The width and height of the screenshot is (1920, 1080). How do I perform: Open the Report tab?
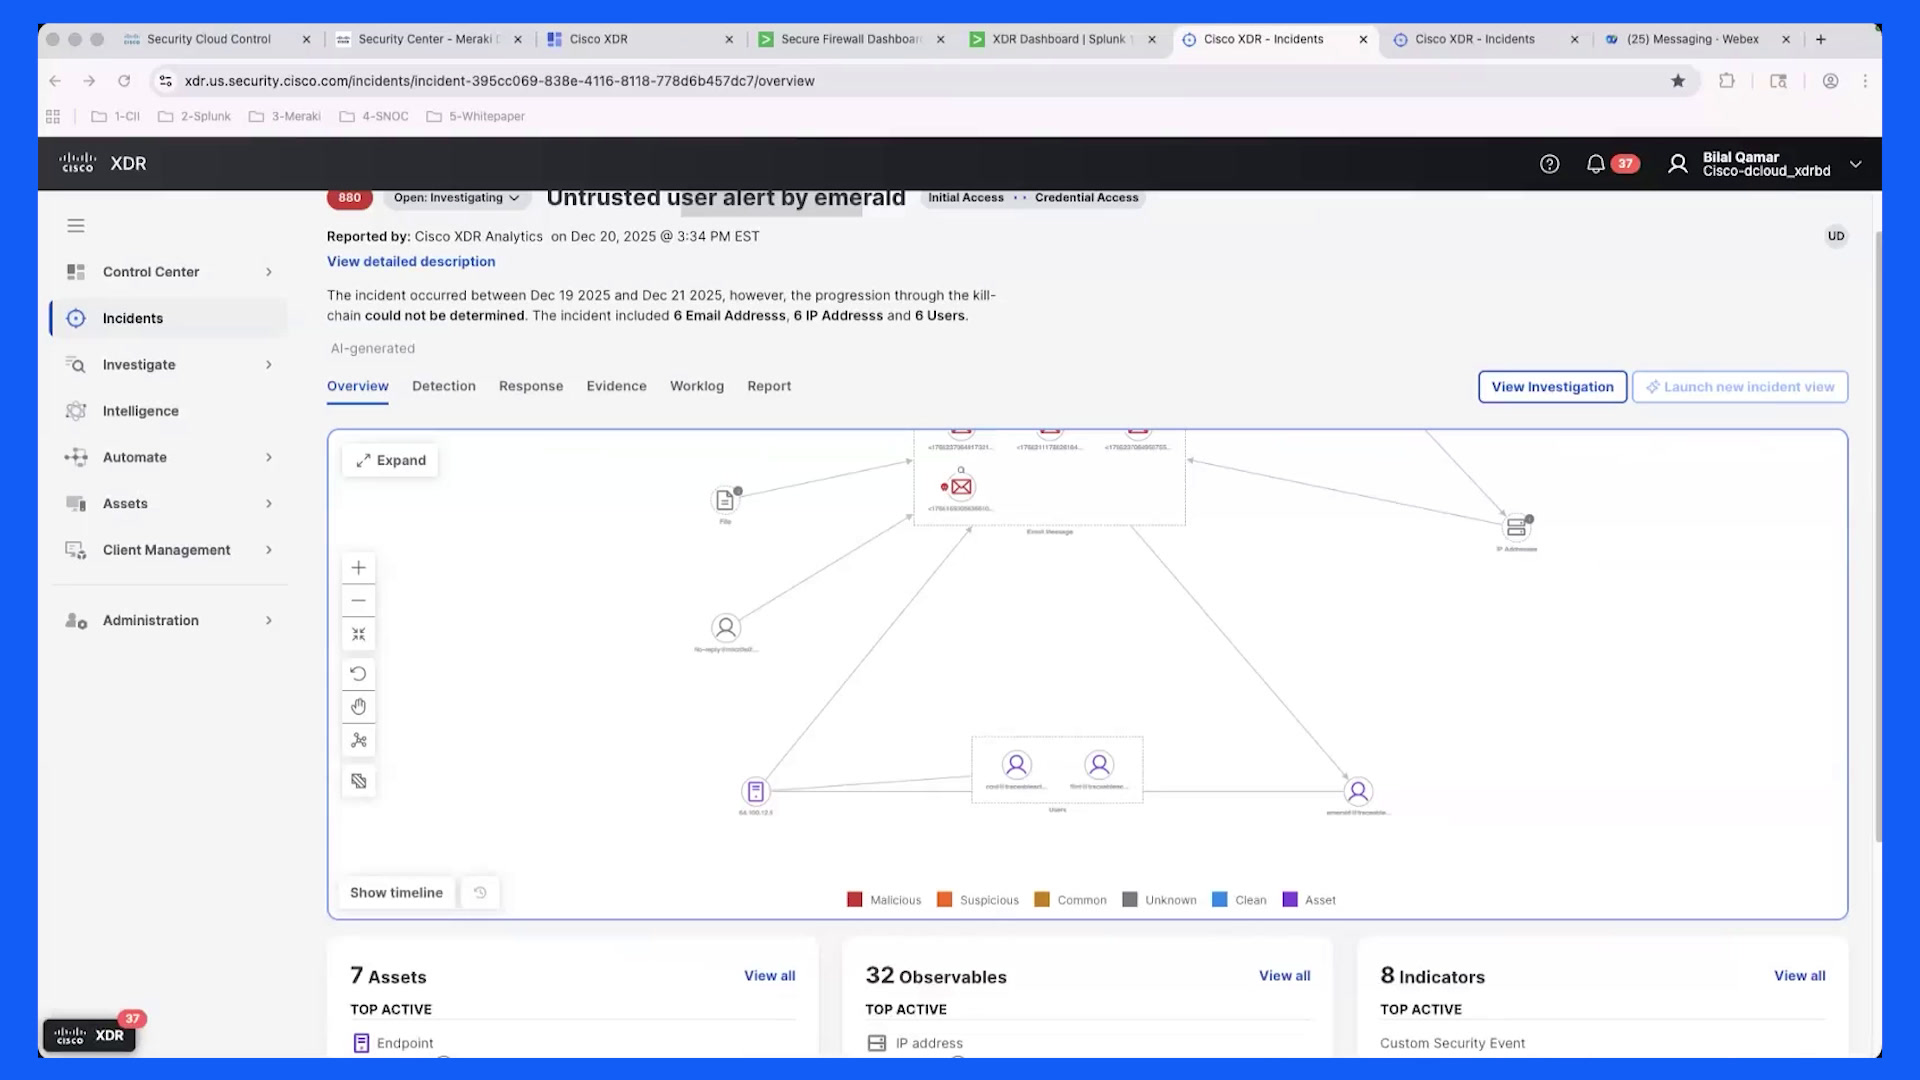(769, 386)
